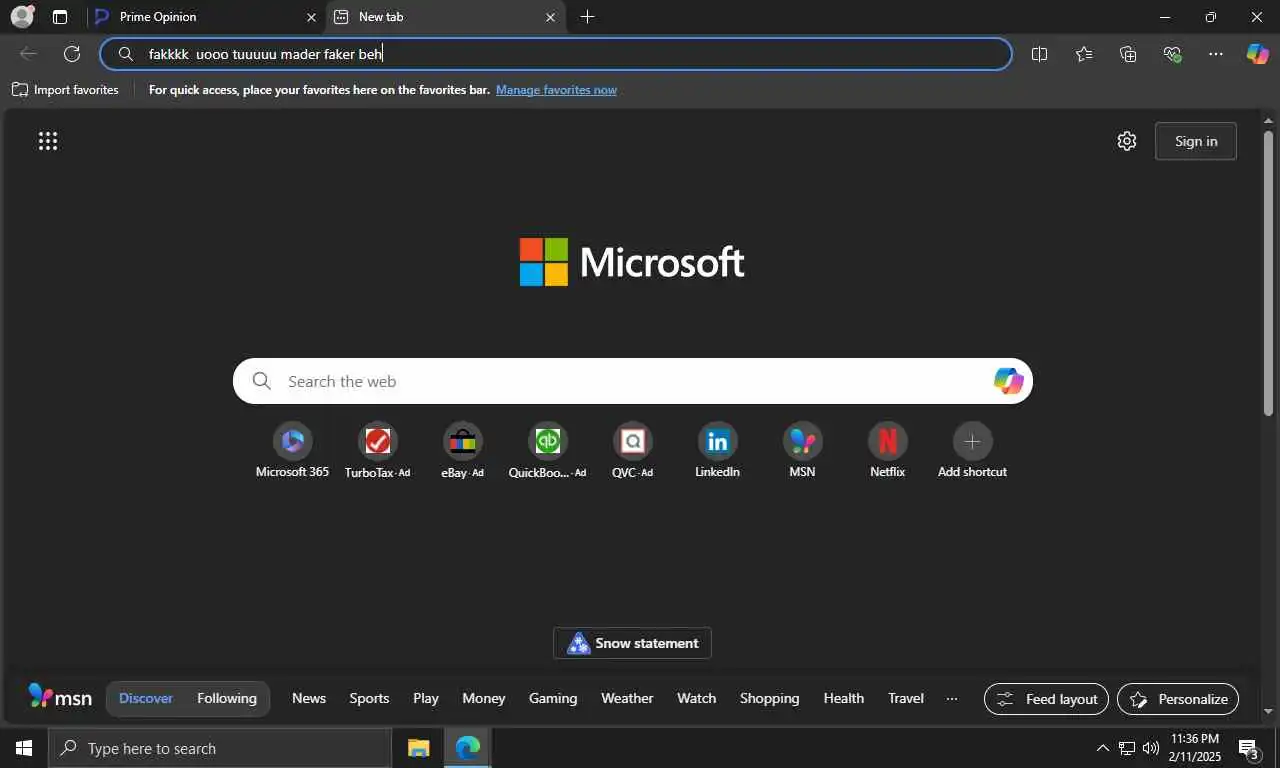Open QVC ad shortcut

[632, 450]
